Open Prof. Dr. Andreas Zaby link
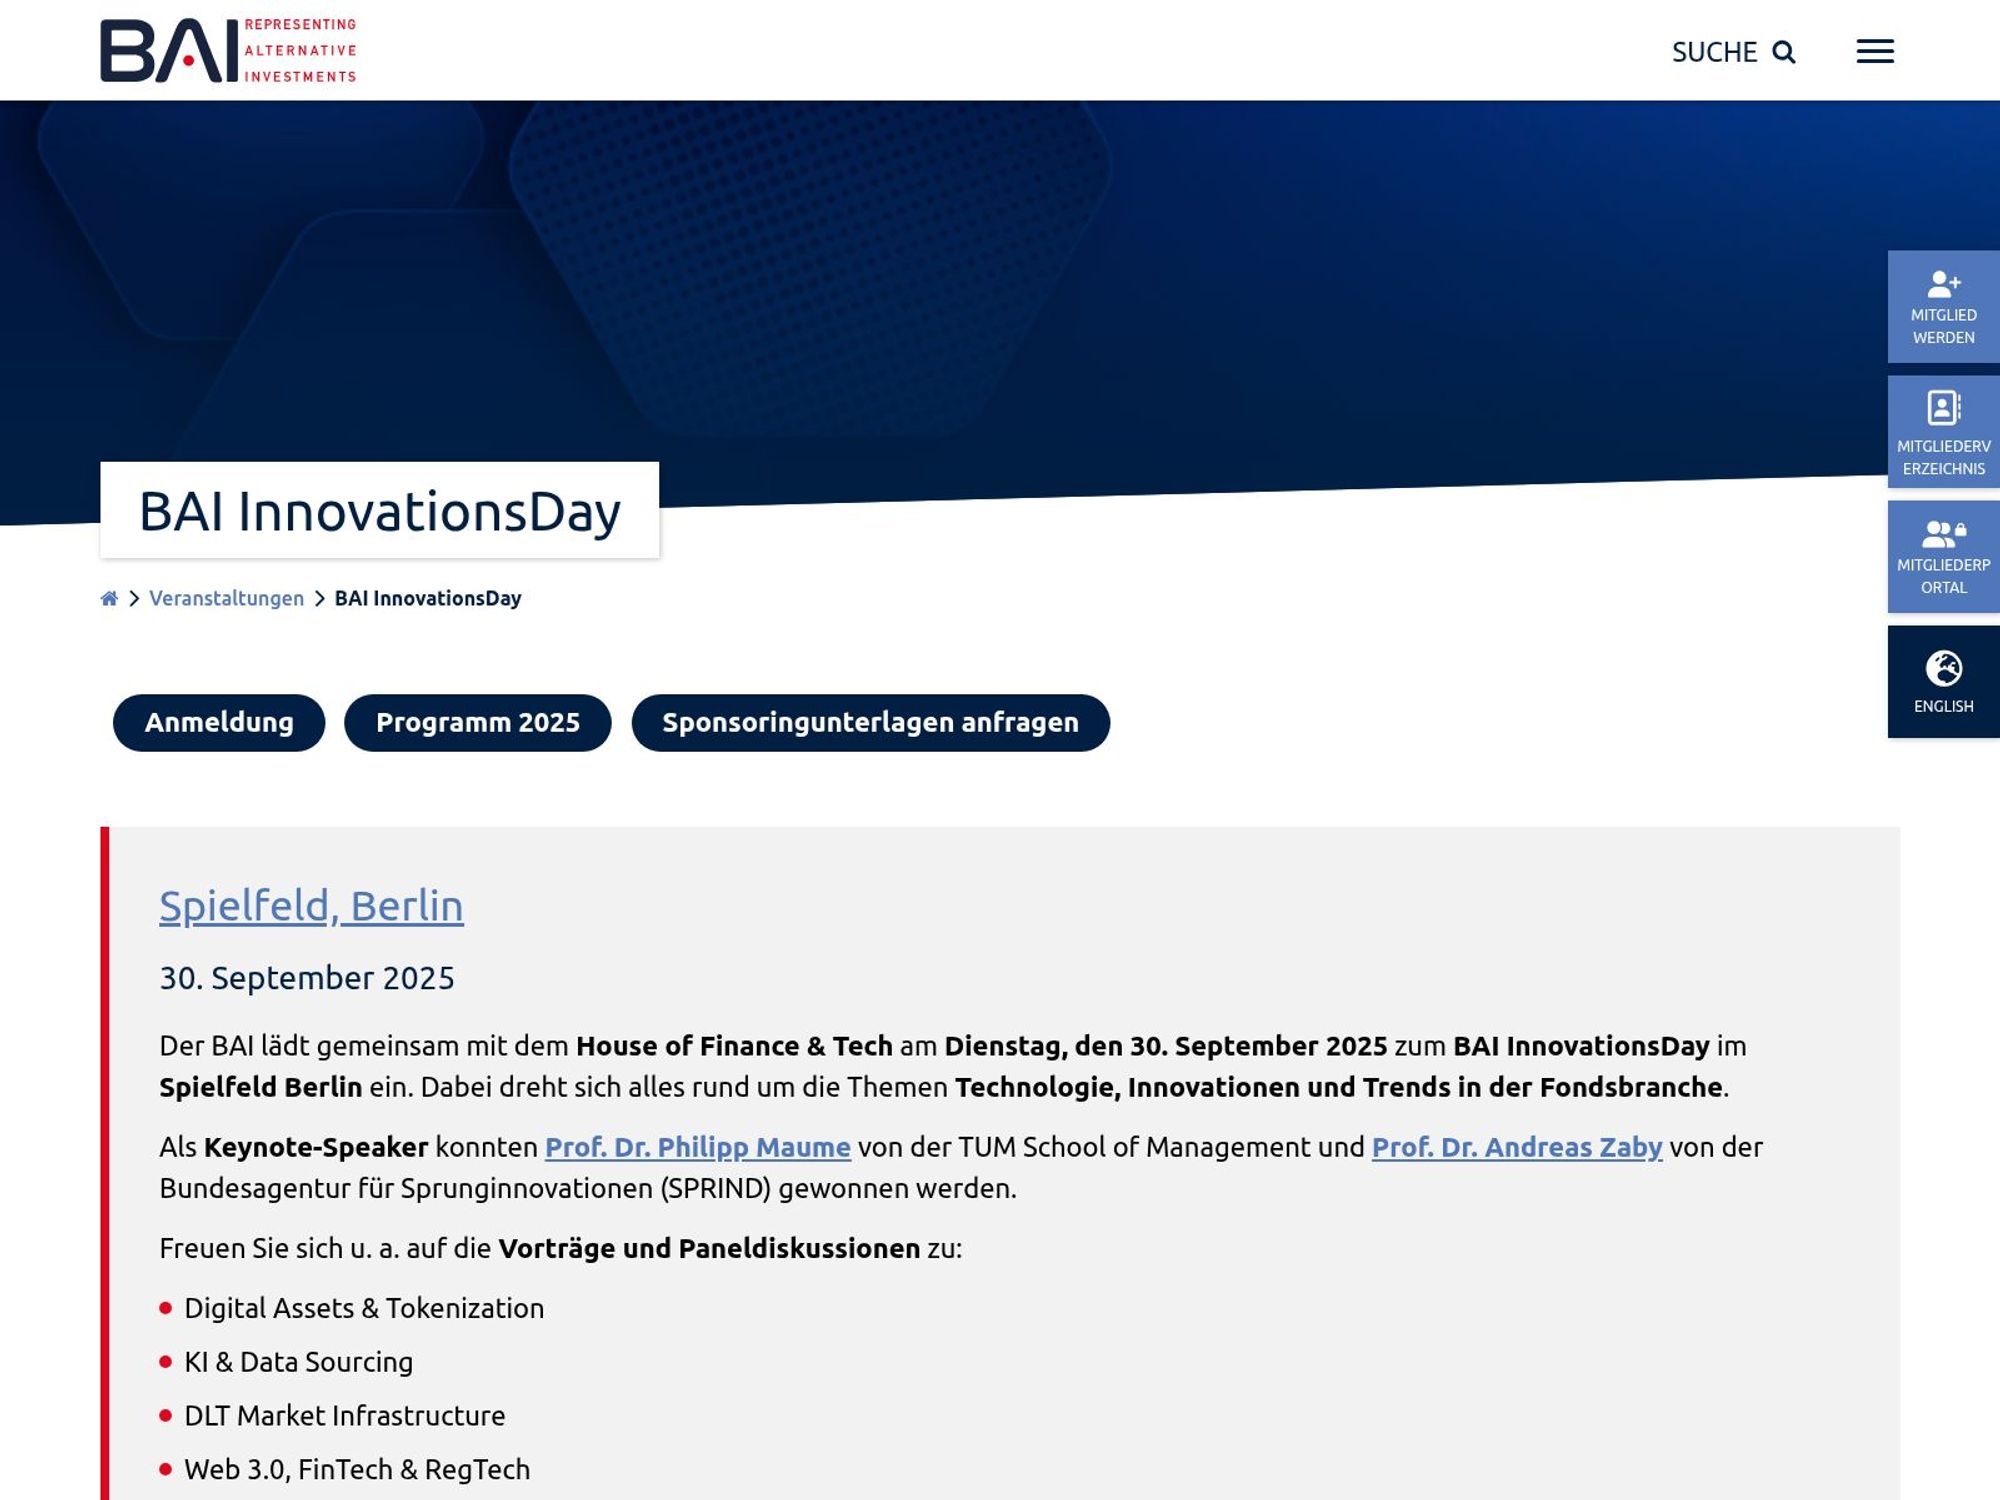 (1517, 1147)
